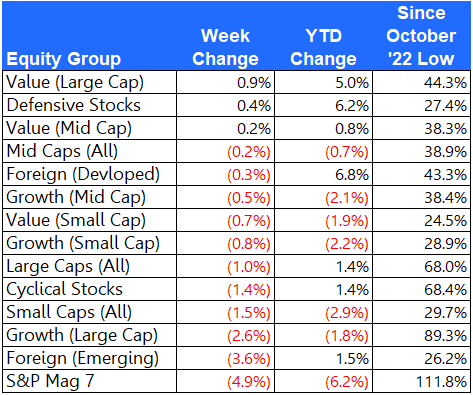Click the Large Caps (All) row label
The height and width of the screenshot is (395, 473).
click(68, 266)
